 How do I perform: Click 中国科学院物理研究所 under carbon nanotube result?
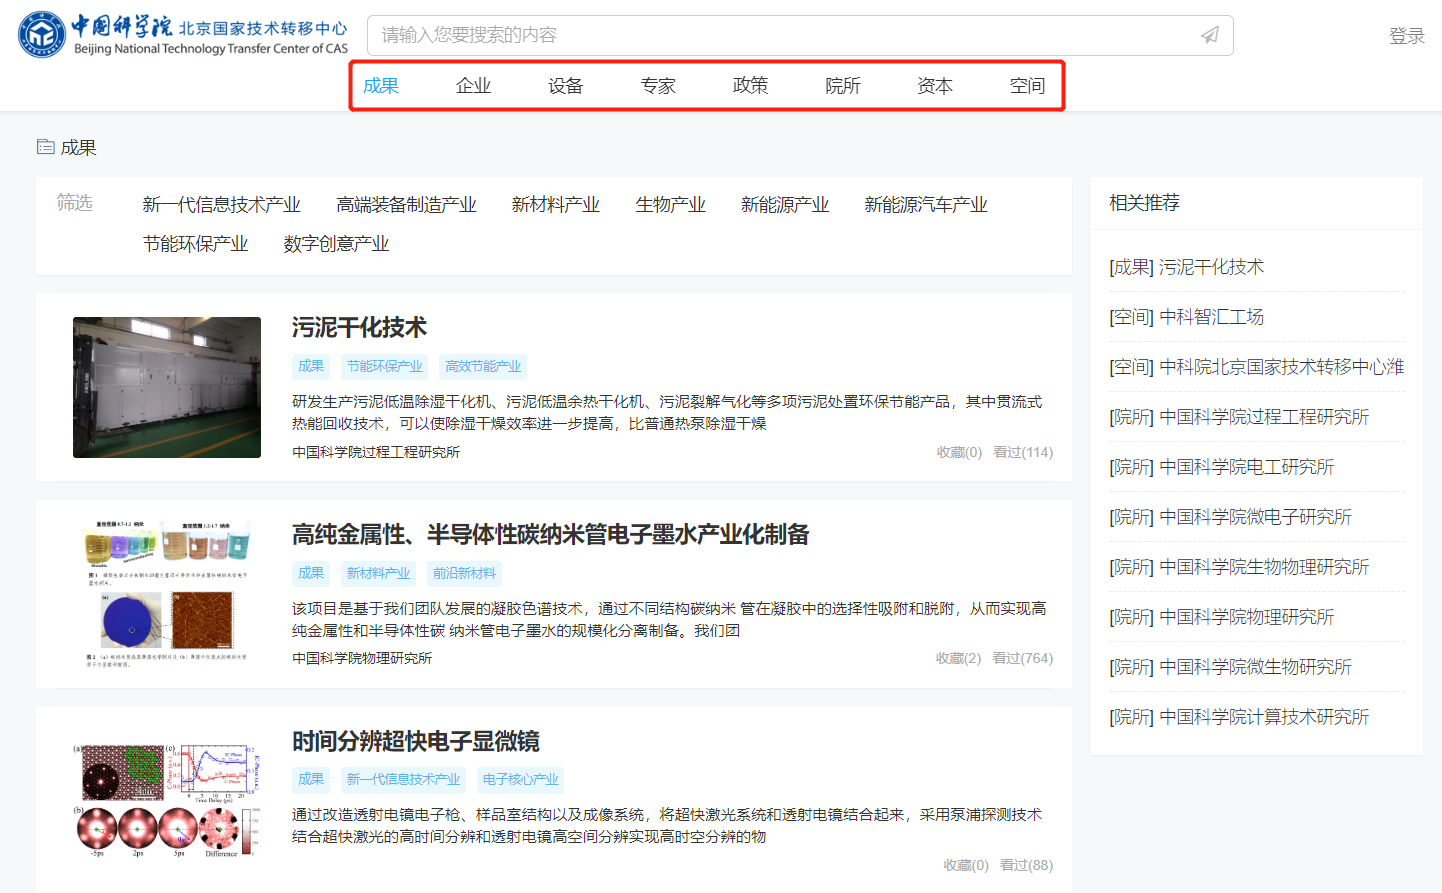(362, 658)
